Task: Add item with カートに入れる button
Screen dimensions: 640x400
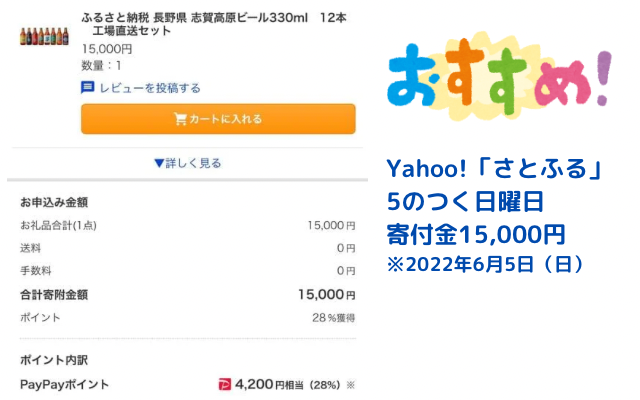Action: coord(218,119)
